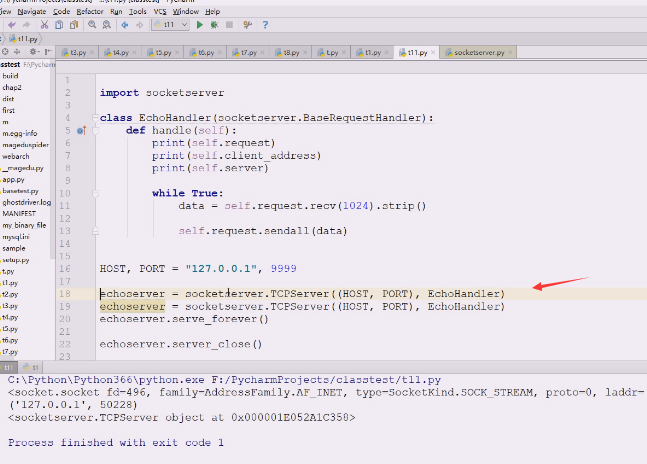Click the Redo toolbar arrow
The width and height of the screenshot is (647, 464).
(26, 25)
